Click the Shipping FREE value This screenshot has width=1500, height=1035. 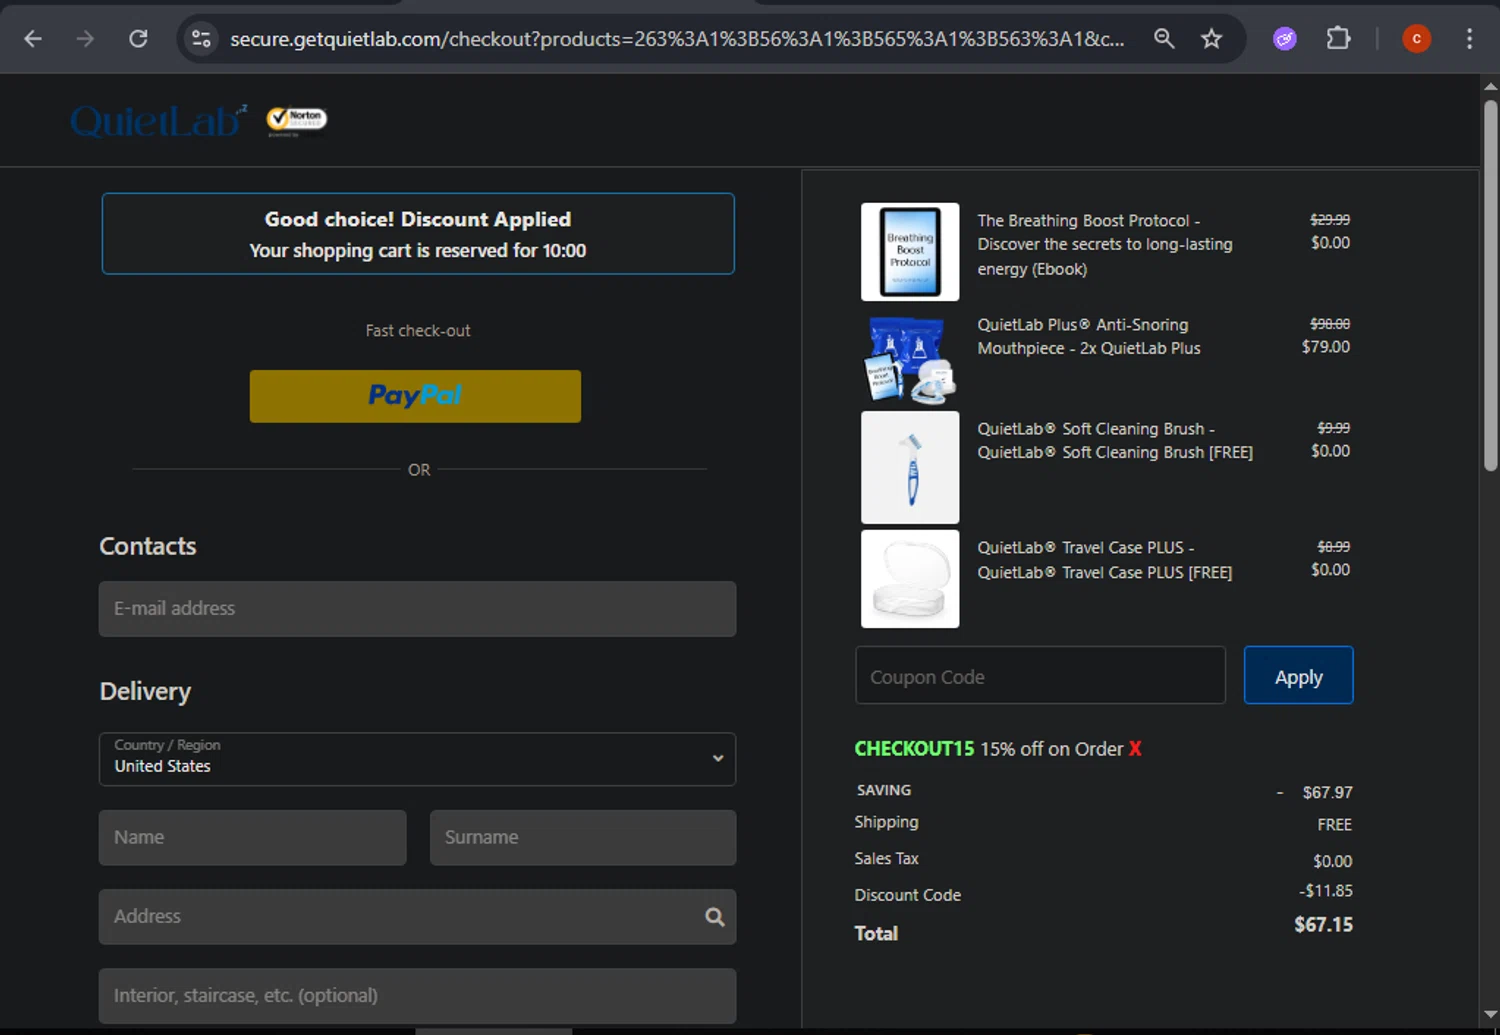(x=1334, y=825)
